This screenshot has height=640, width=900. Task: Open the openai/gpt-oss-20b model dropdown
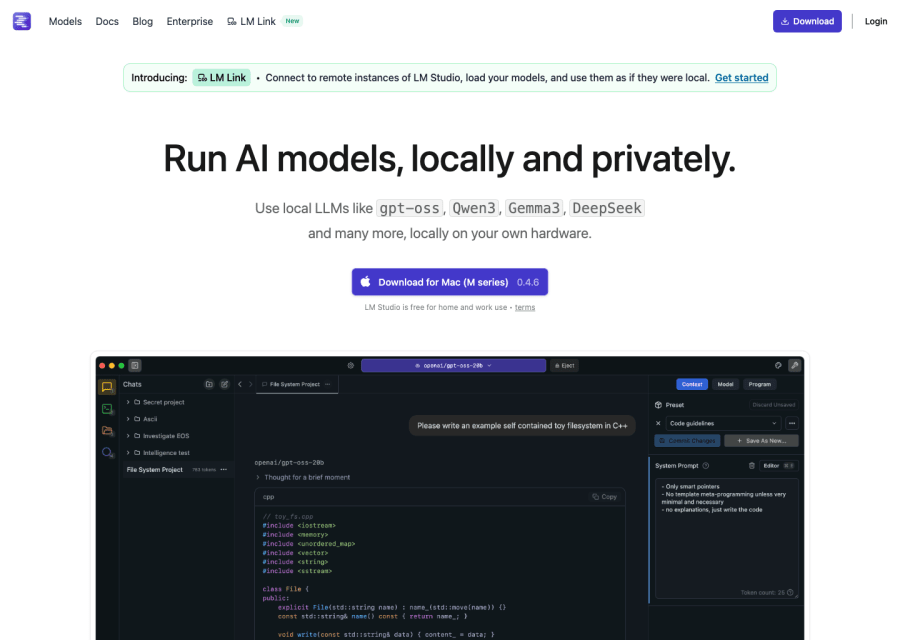453,365
